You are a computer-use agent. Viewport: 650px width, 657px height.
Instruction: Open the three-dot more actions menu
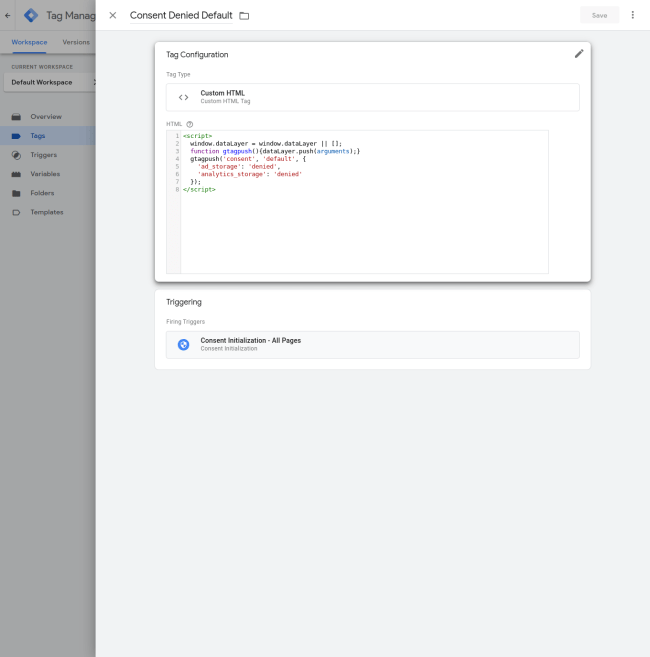point(632,15)
